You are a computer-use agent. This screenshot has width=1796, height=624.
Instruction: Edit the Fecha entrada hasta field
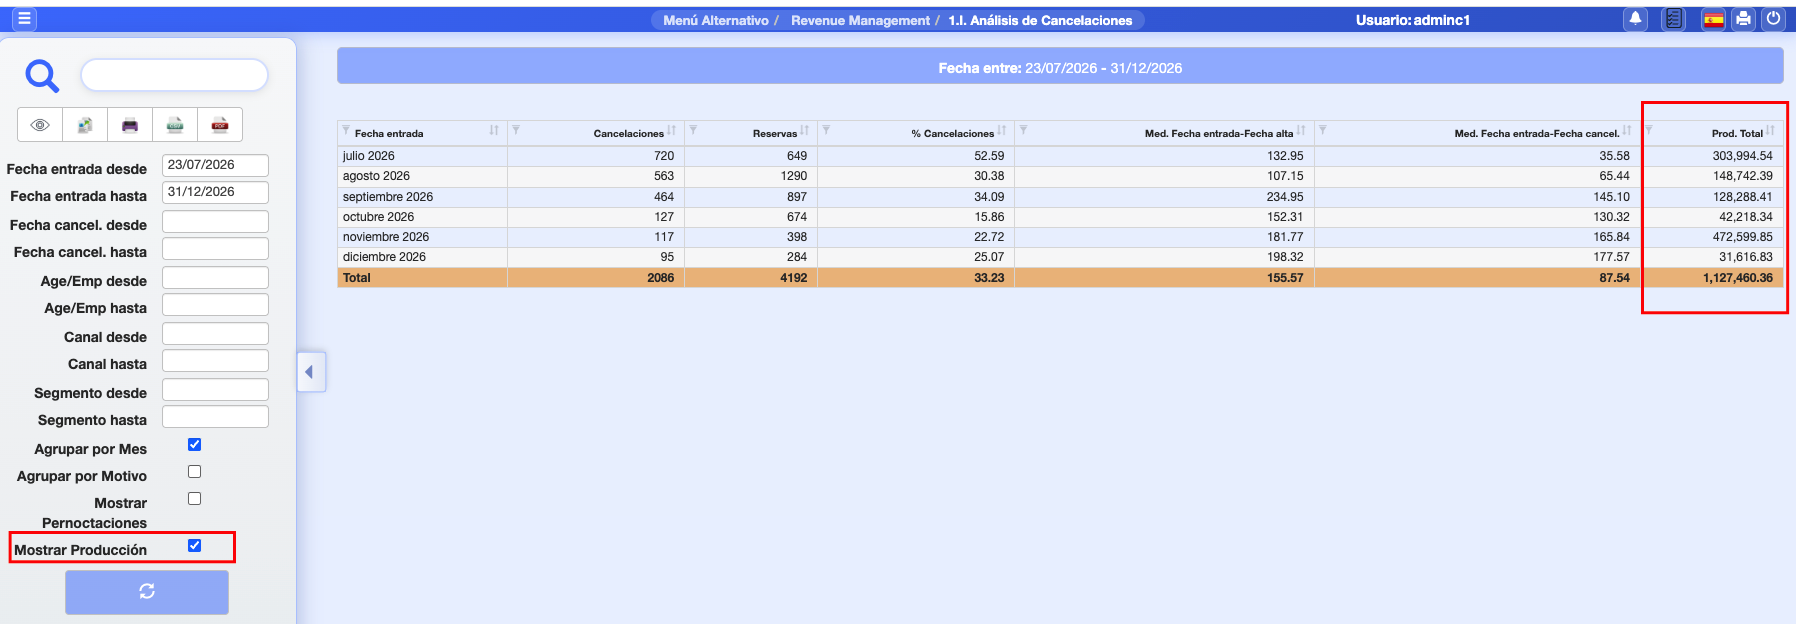click(x=215, y=192)
